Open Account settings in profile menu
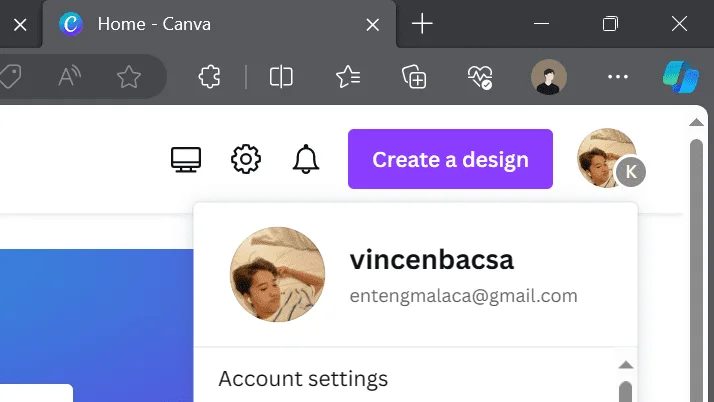The image size is (714, 402). point(303,379)
